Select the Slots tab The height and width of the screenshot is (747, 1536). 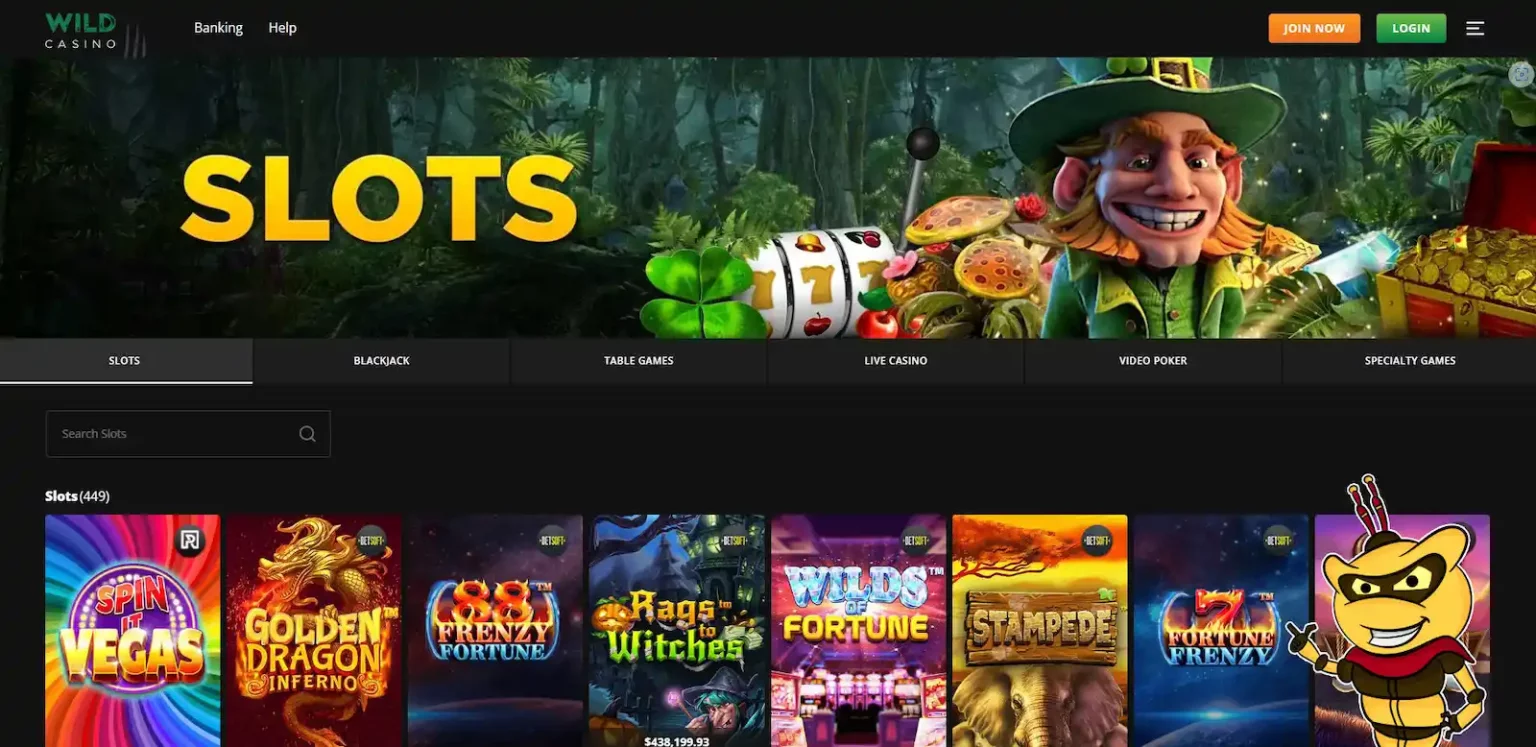click(x=125, y=361)
